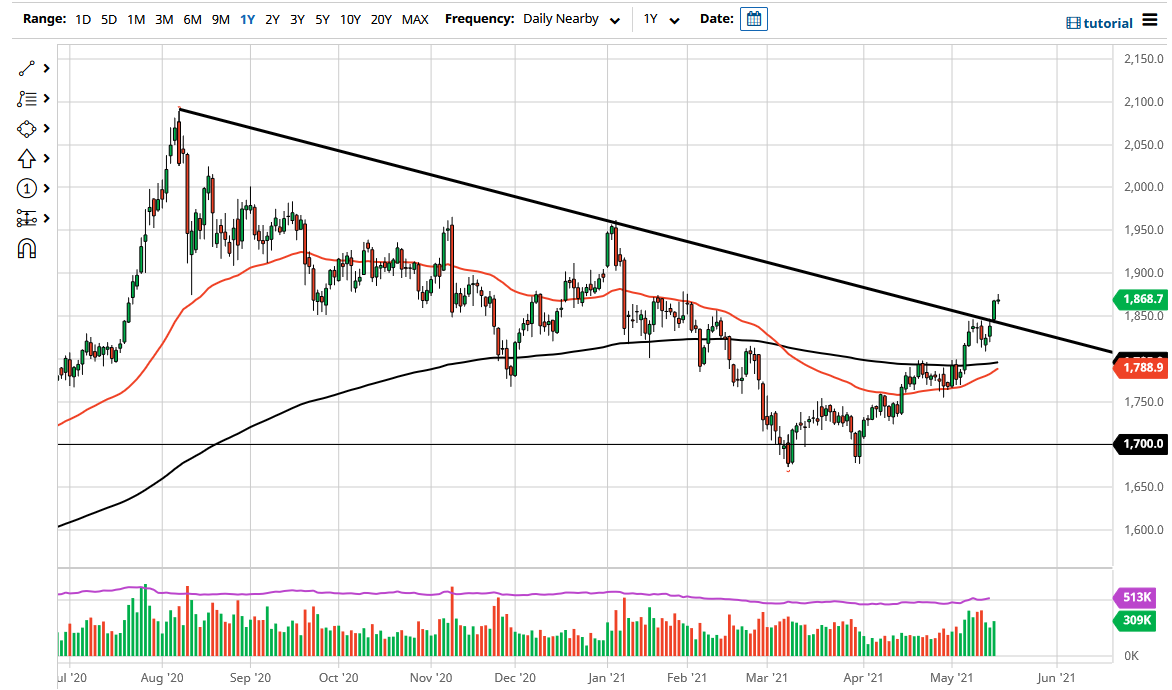Set range to 2Y
Screen dimensions: 1172x690
tap(273, 19)
